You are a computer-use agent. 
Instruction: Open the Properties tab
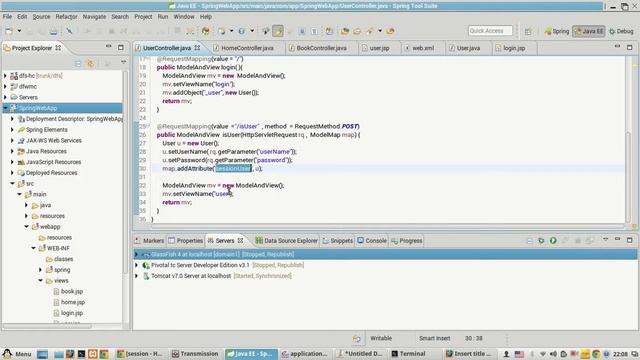[x=186, y=241]
